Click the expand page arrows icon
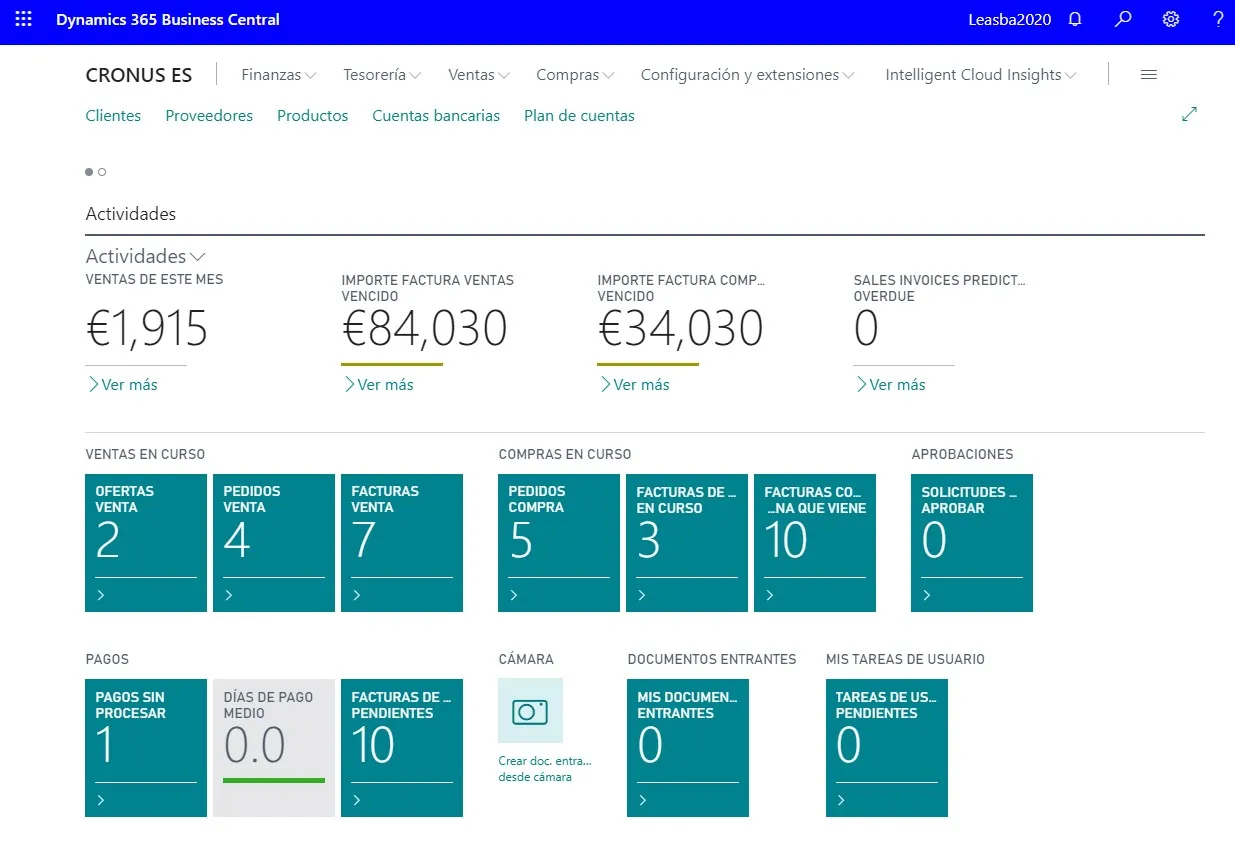This screenshot has width=1235, height=846. [1189, 114]
